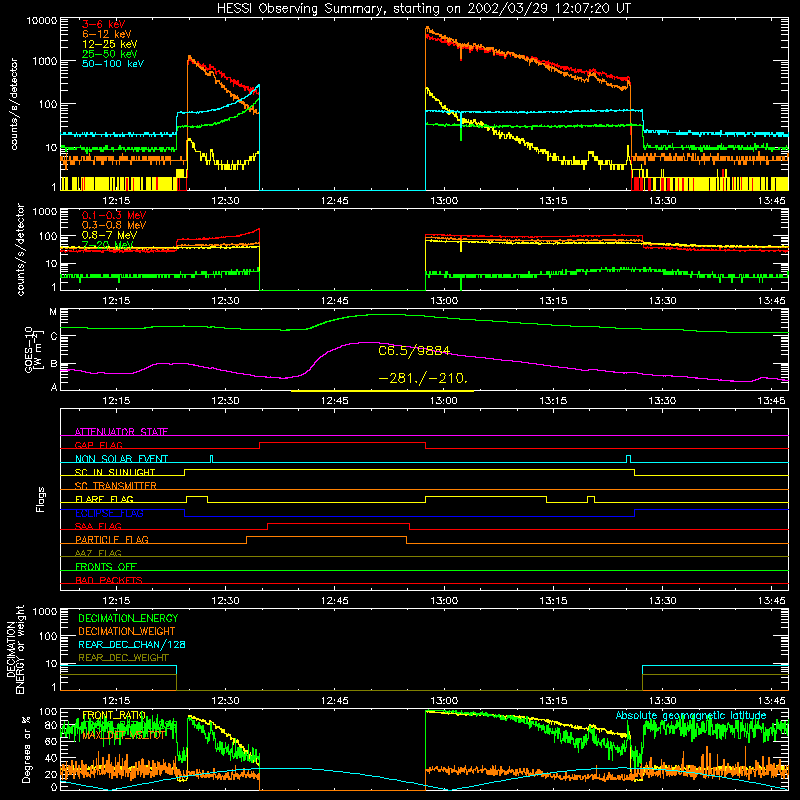The width and height of the screenshot is (800, 800).
Task: Select the yellow 12-25 keV legend label
Action: (109, 44)
